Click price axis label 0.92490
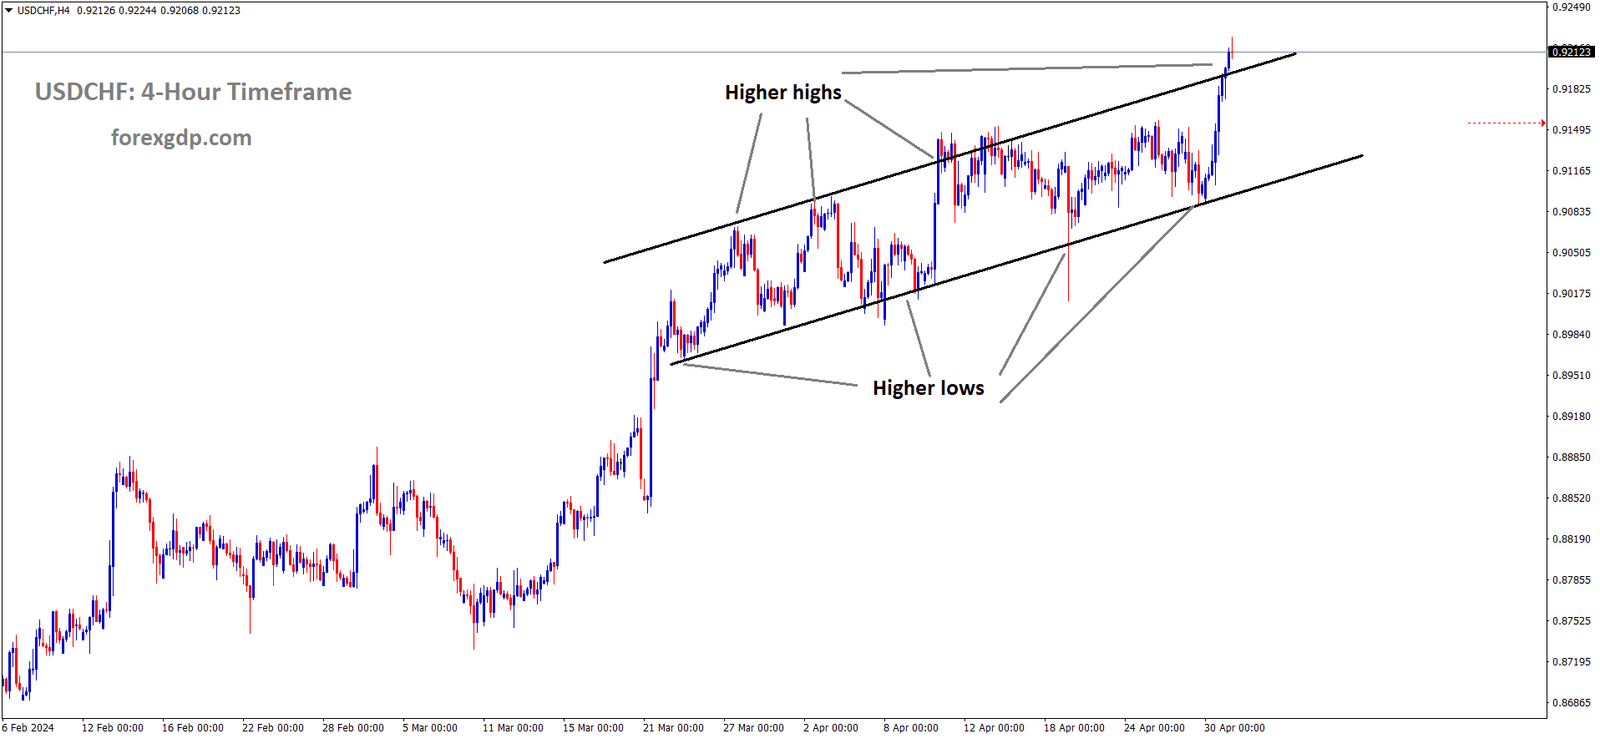 point(1571,7)
